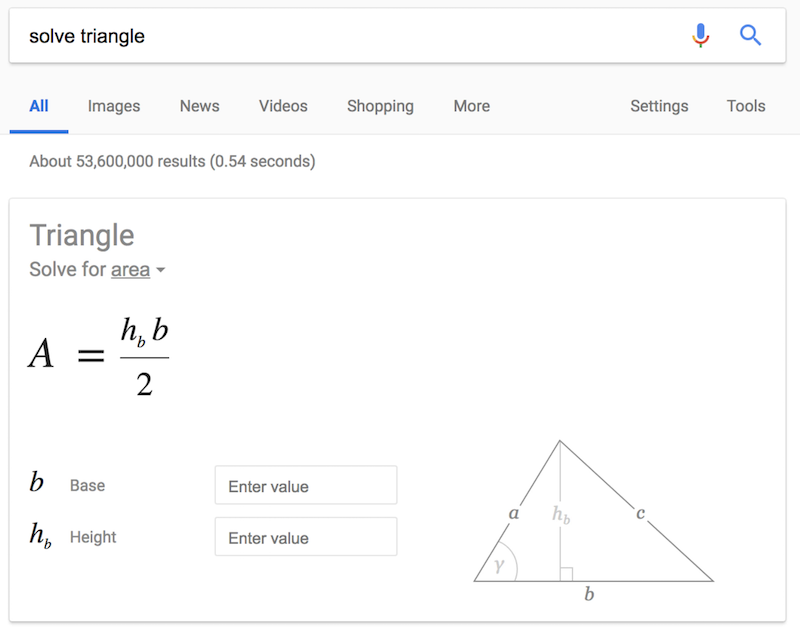Expand the More search categories menu
The width and height of the screenshot is (800, 633).
pos(471,106)
